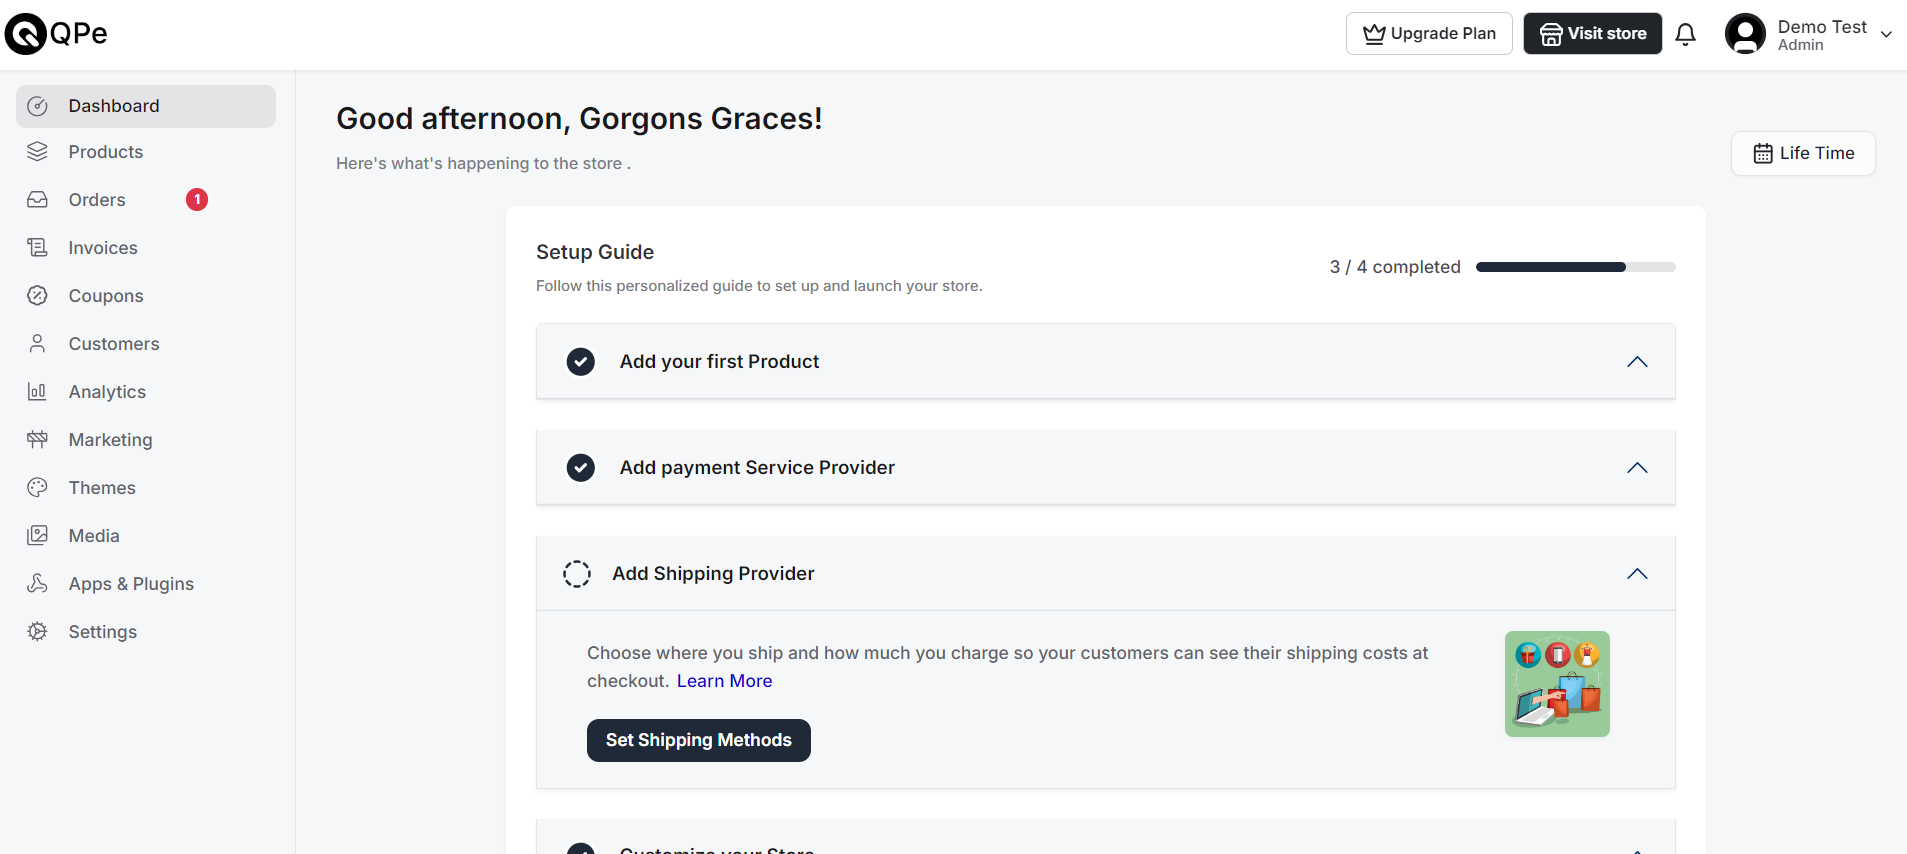Click the Invoices sidebar icon
Screen dimensions: 1907x854
point(38,247)
